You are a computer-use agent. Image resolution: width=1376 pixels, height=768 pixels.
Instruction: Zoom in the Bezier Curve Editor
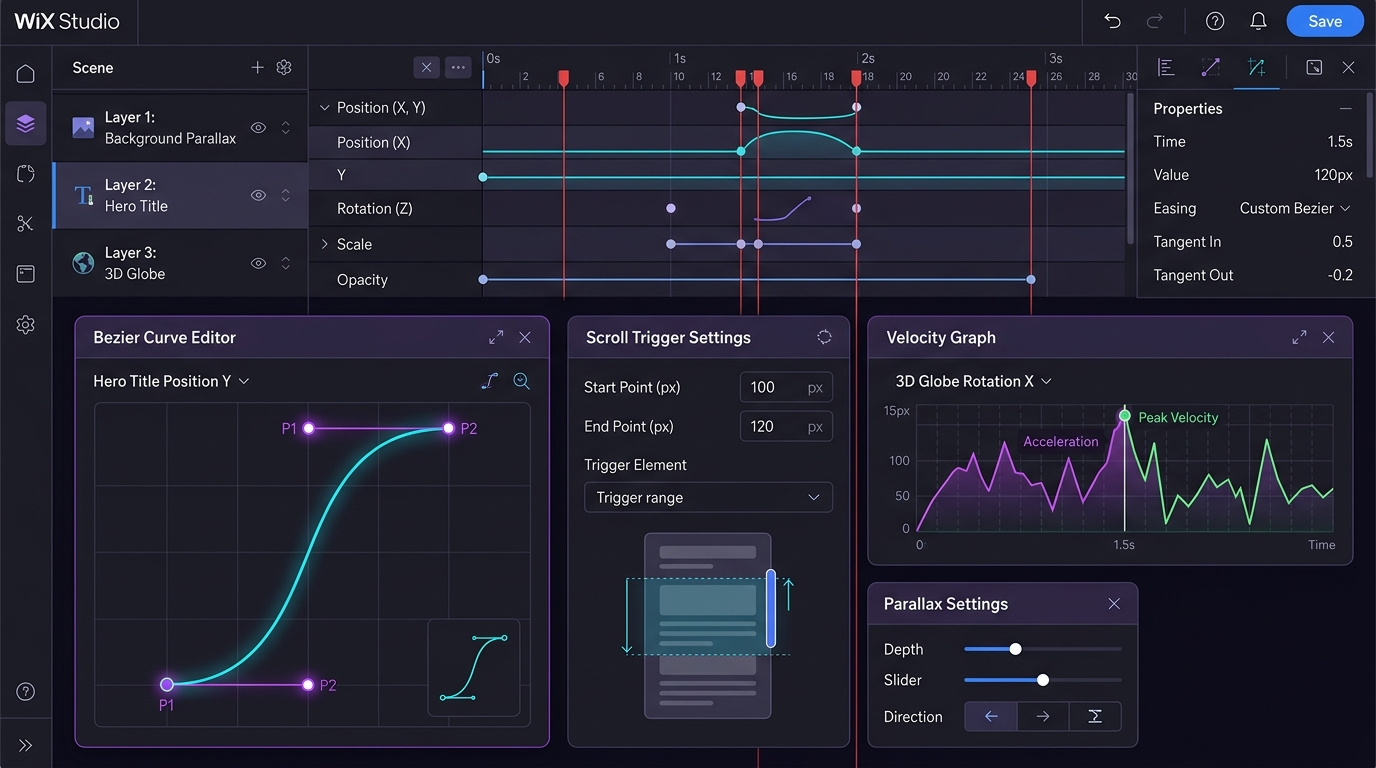pos(521,381)
